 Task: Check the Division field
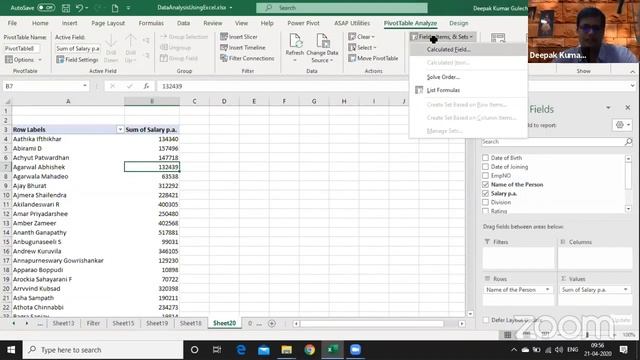pos(485,202)
